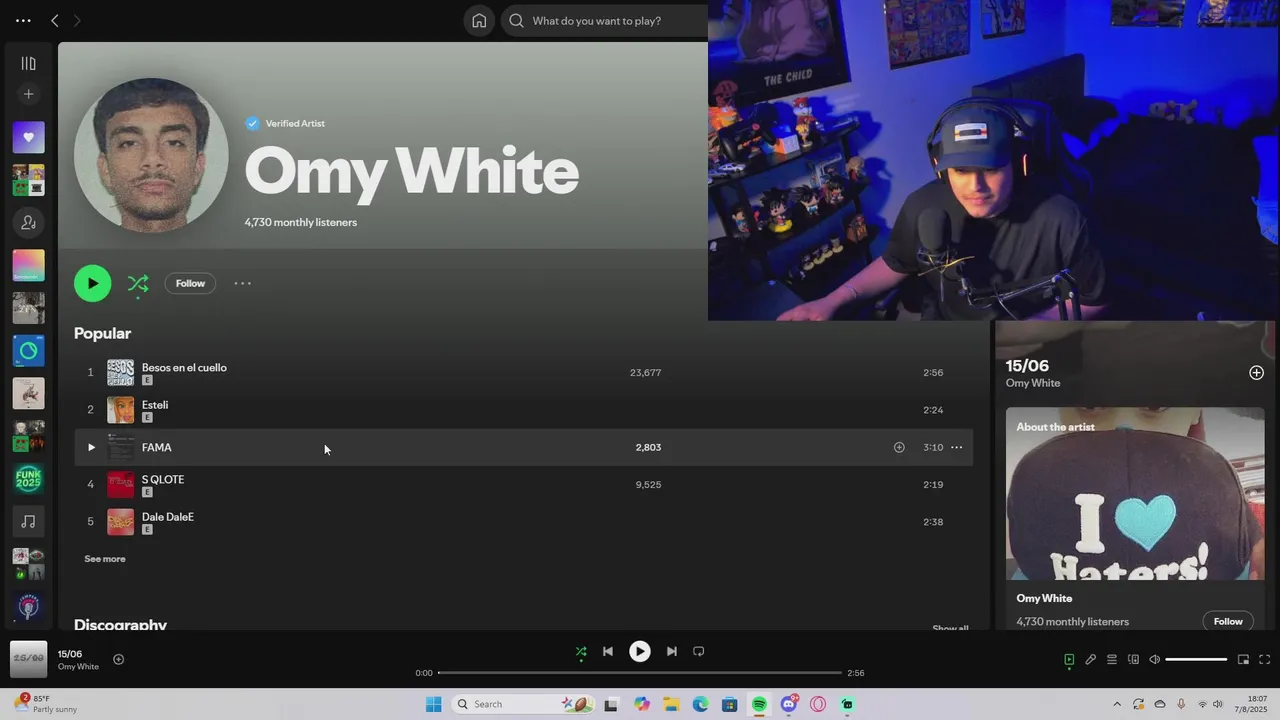Mute the volume speaker icon
1280x720 pixels.
coord(1155,660)
